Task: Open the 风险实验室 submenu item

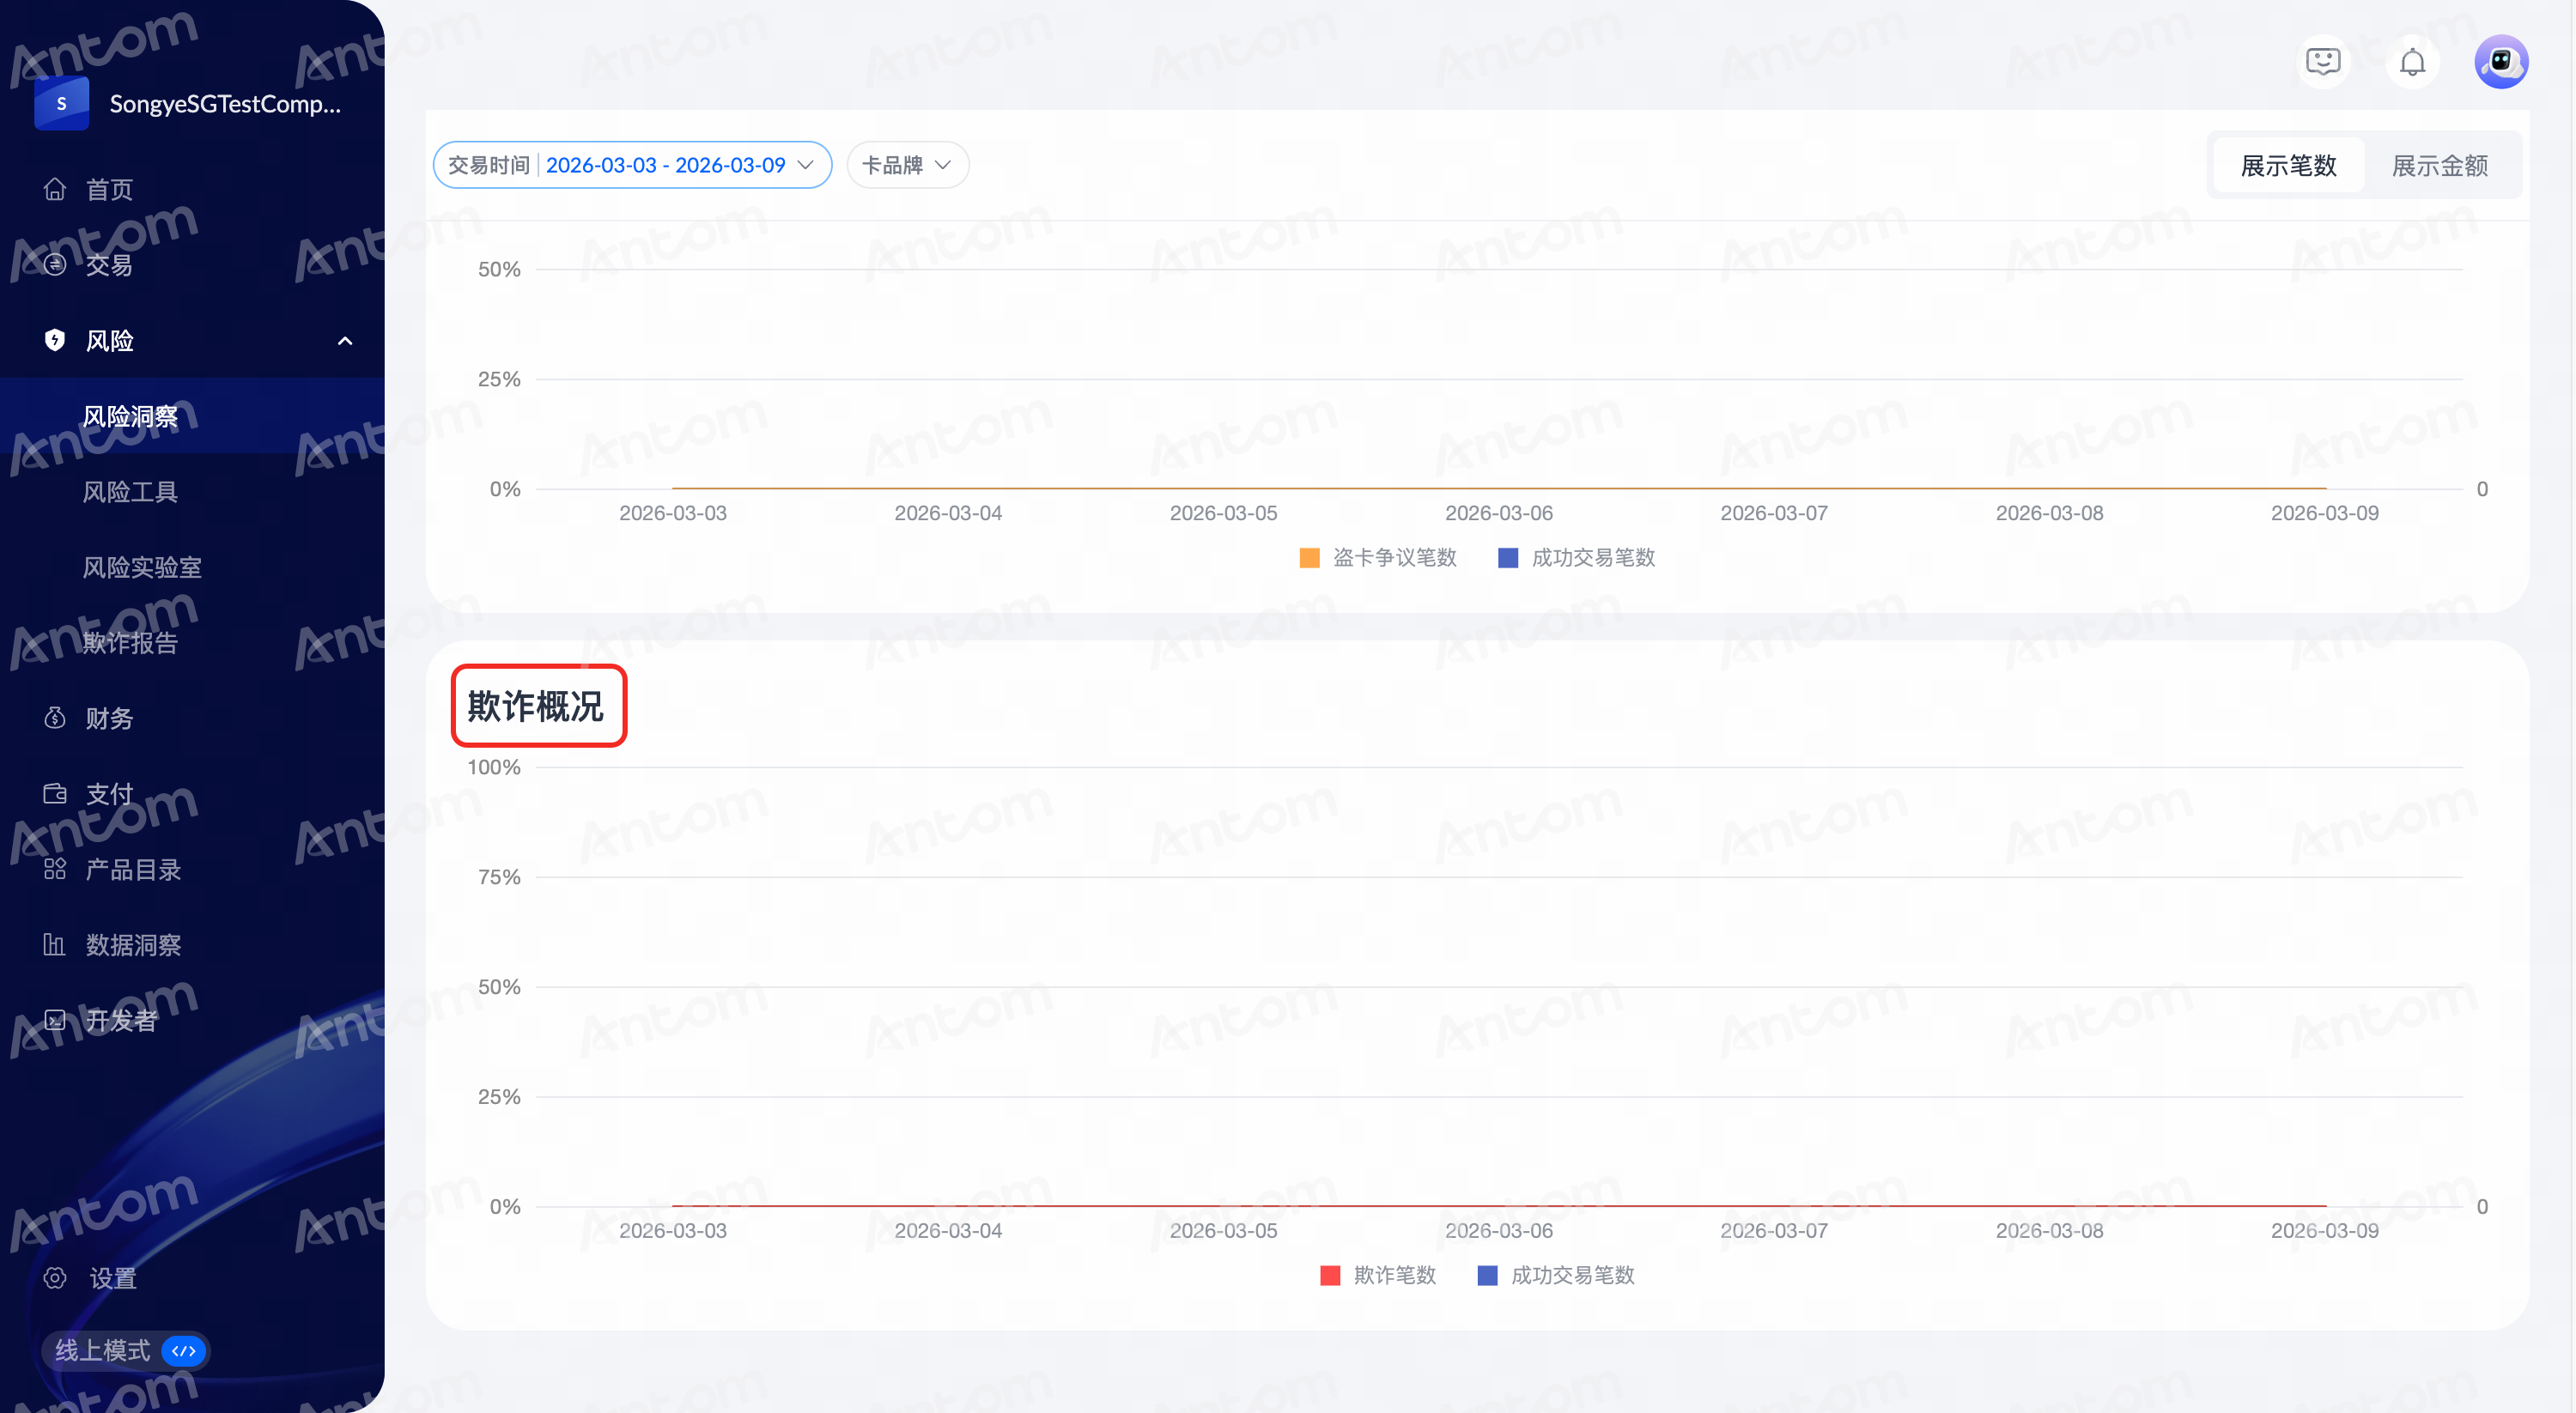Action: [142, 567]
